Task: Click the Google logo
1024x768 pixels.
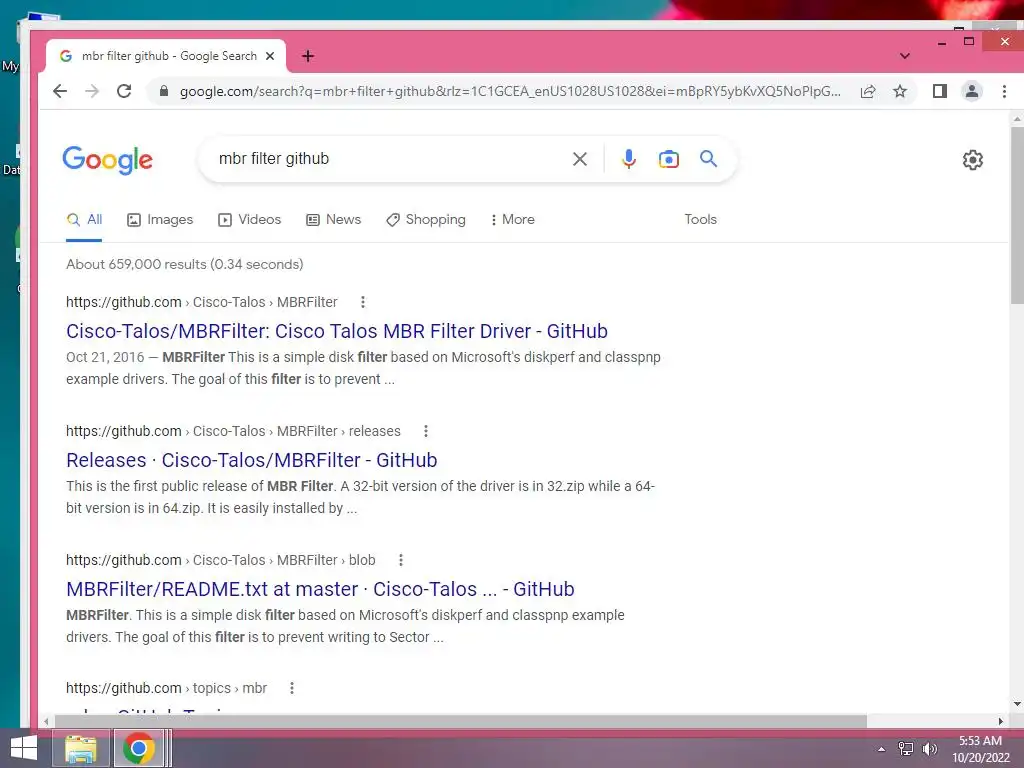Action: tap(108, 160)
